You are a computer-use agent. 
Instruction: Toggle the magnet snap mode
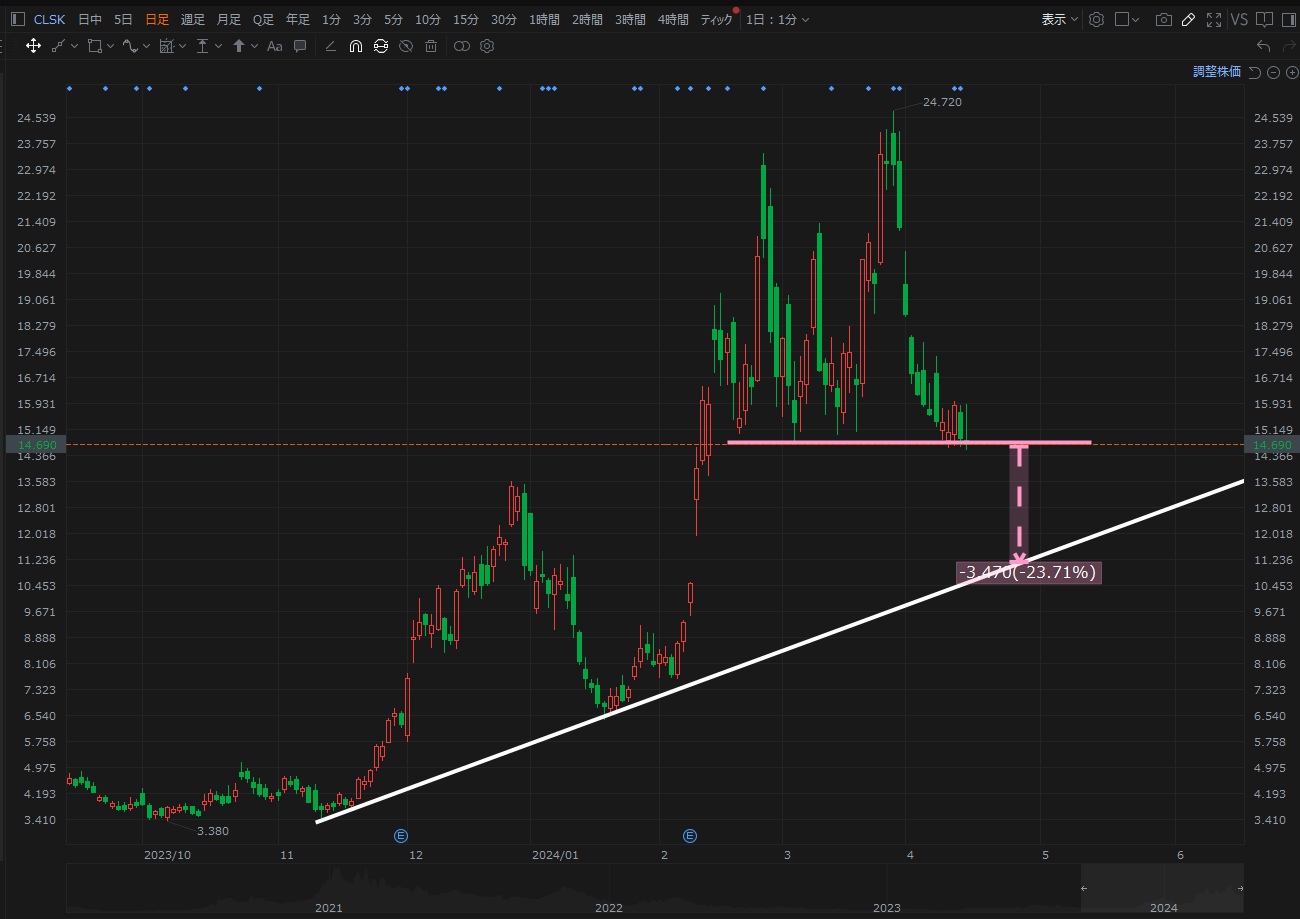pos(355,46)
